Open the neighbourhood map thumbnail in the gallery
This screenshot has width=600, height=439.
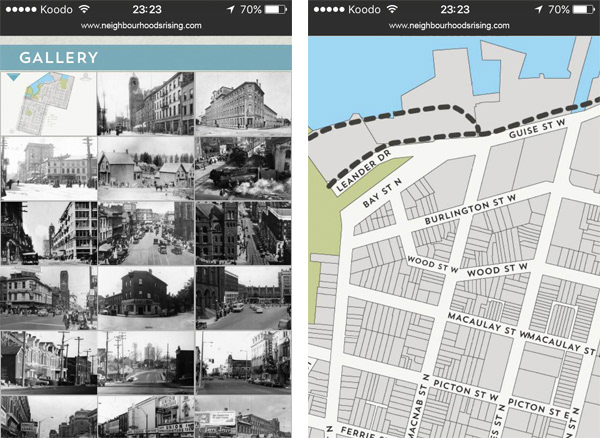[49, 103]
